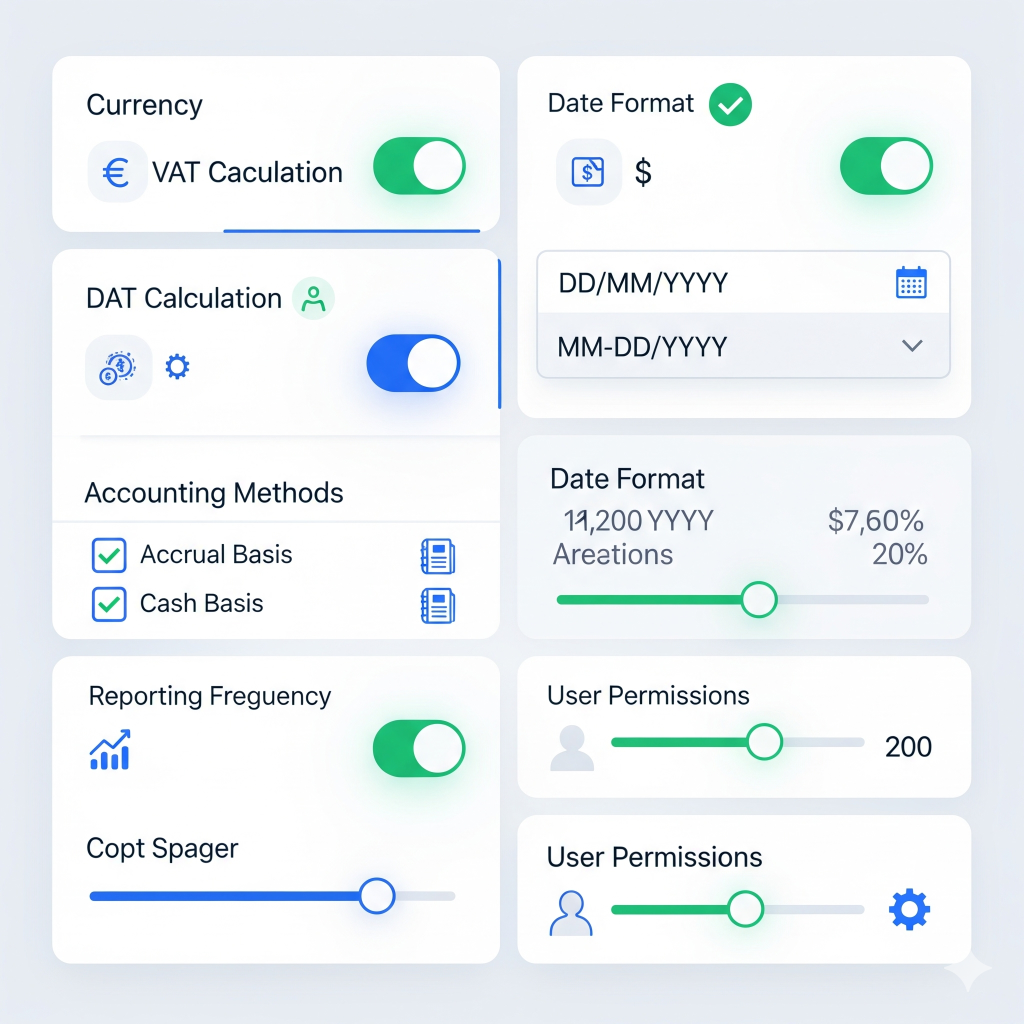1024x1024 pixels.
Task: Click the coins icon under DAT Calculation
Action: [118, 368]
